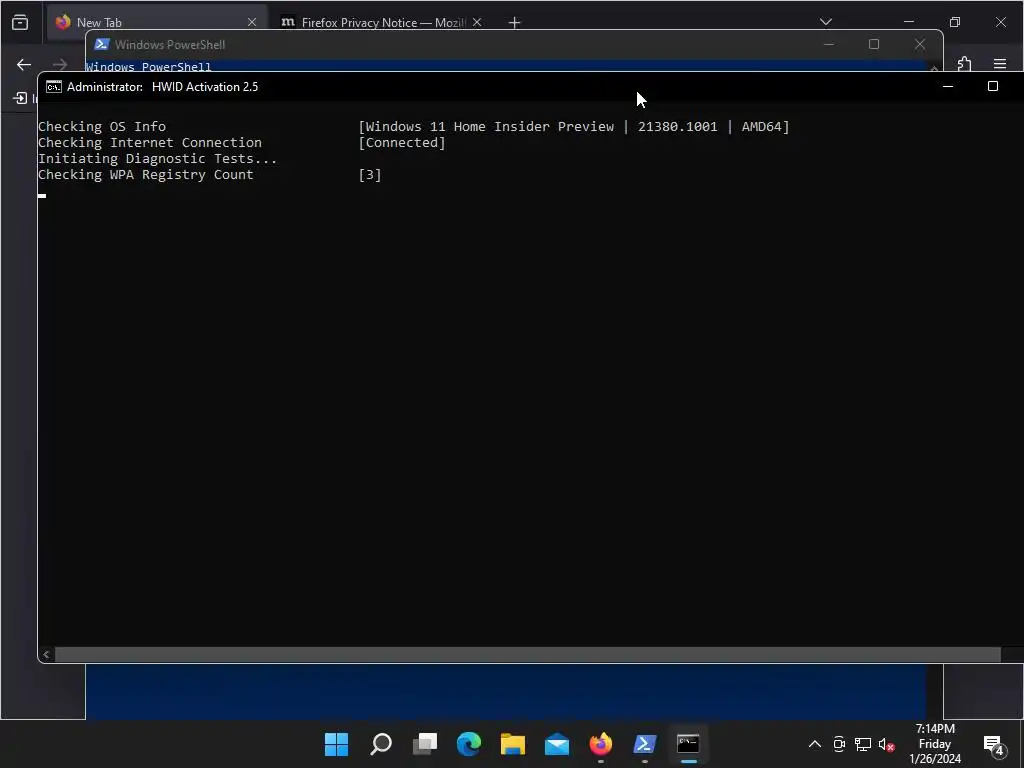Close the Firefox Privacy Notice tab
Viewport: 1024px width, 768px height.
(477, 22)
